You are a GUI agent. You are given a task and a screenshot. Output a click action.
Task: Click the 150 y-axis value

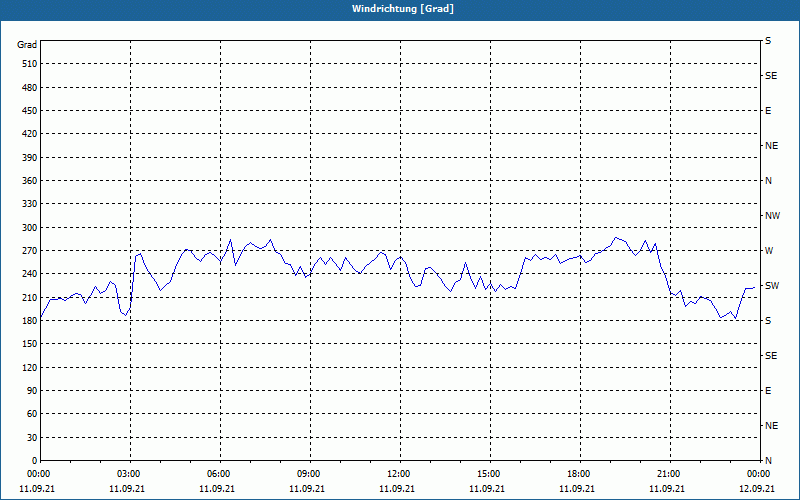pos(30,344)
